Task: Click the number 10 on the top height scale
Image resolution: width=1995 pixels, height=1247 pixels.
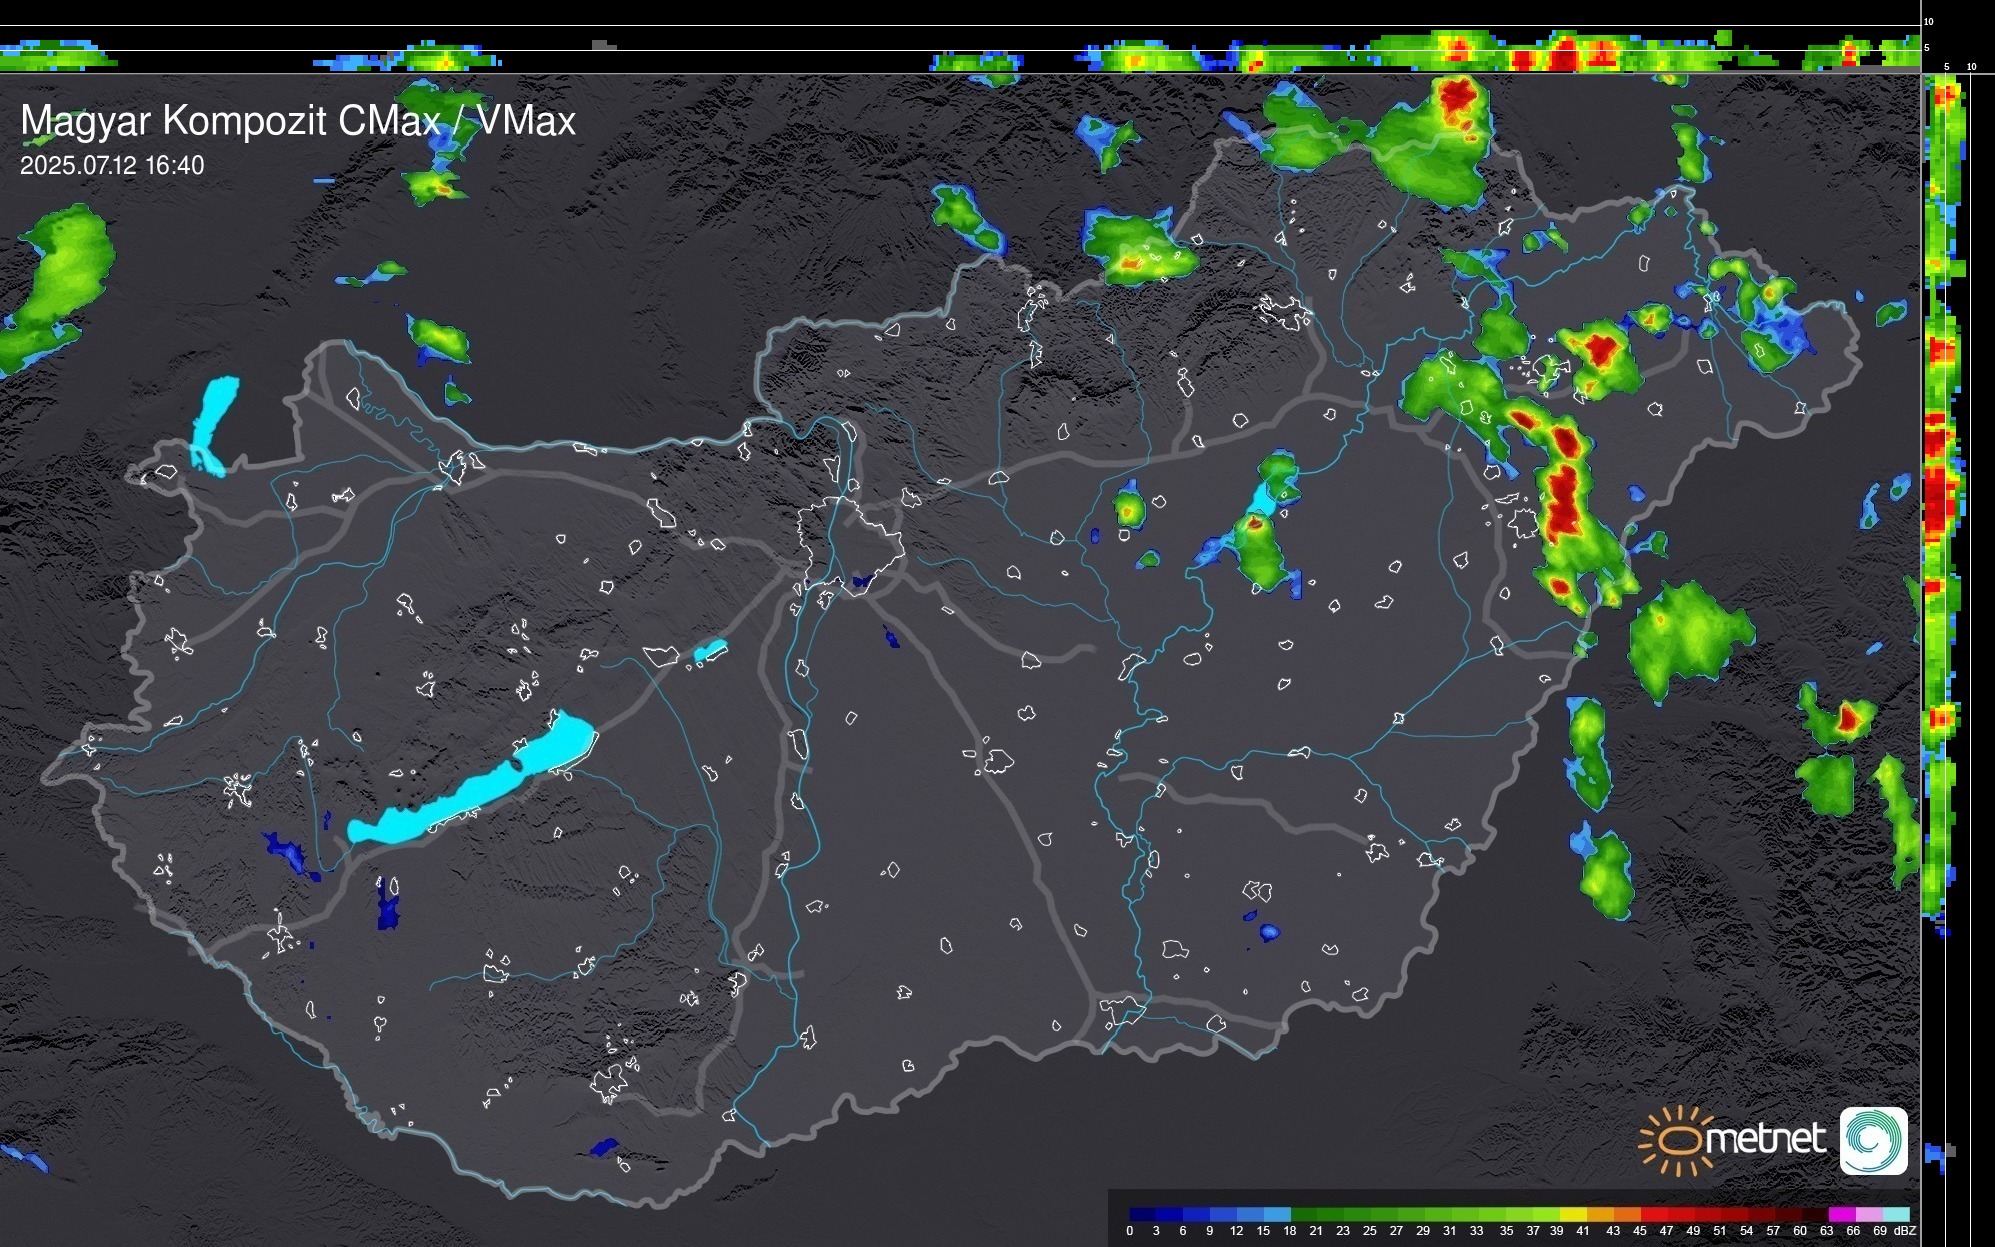Action: [x=1929, y=21]
